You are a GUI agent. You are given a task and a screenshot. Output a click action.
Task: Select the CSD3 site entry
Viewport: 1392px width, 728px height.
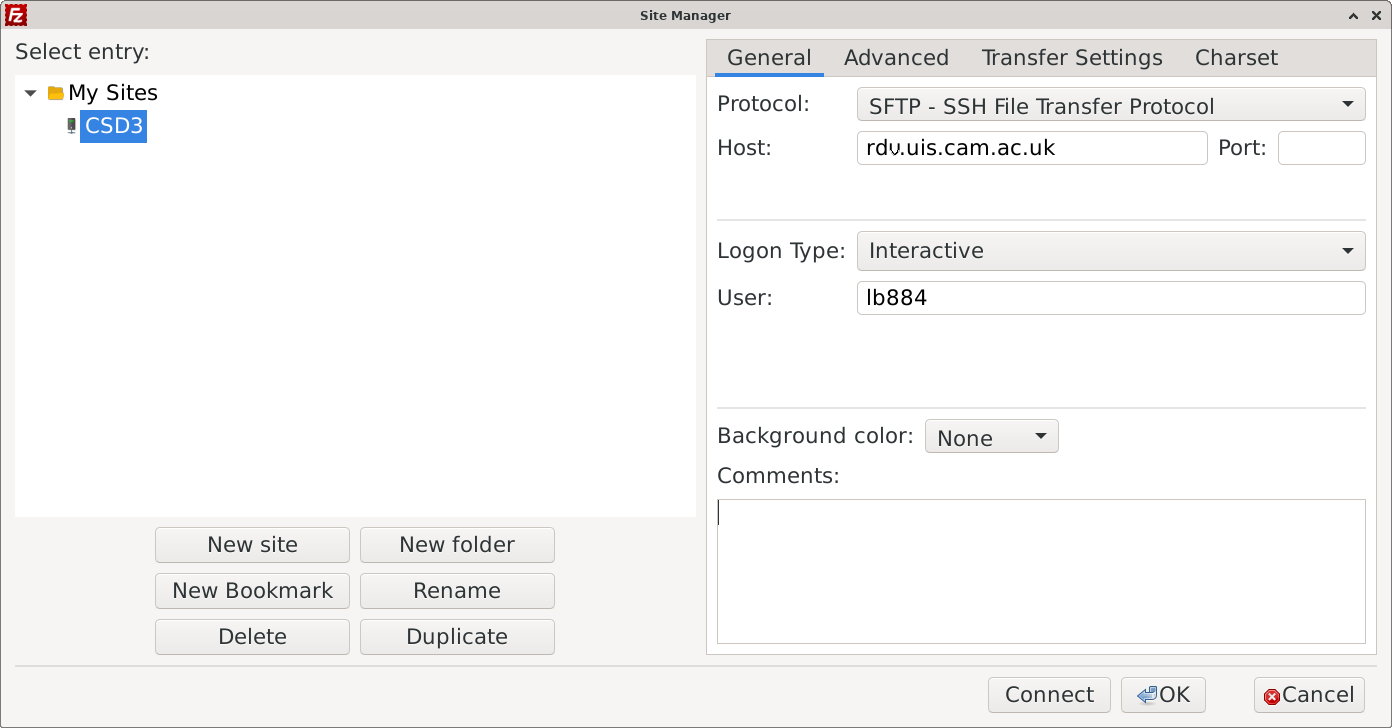113,126
